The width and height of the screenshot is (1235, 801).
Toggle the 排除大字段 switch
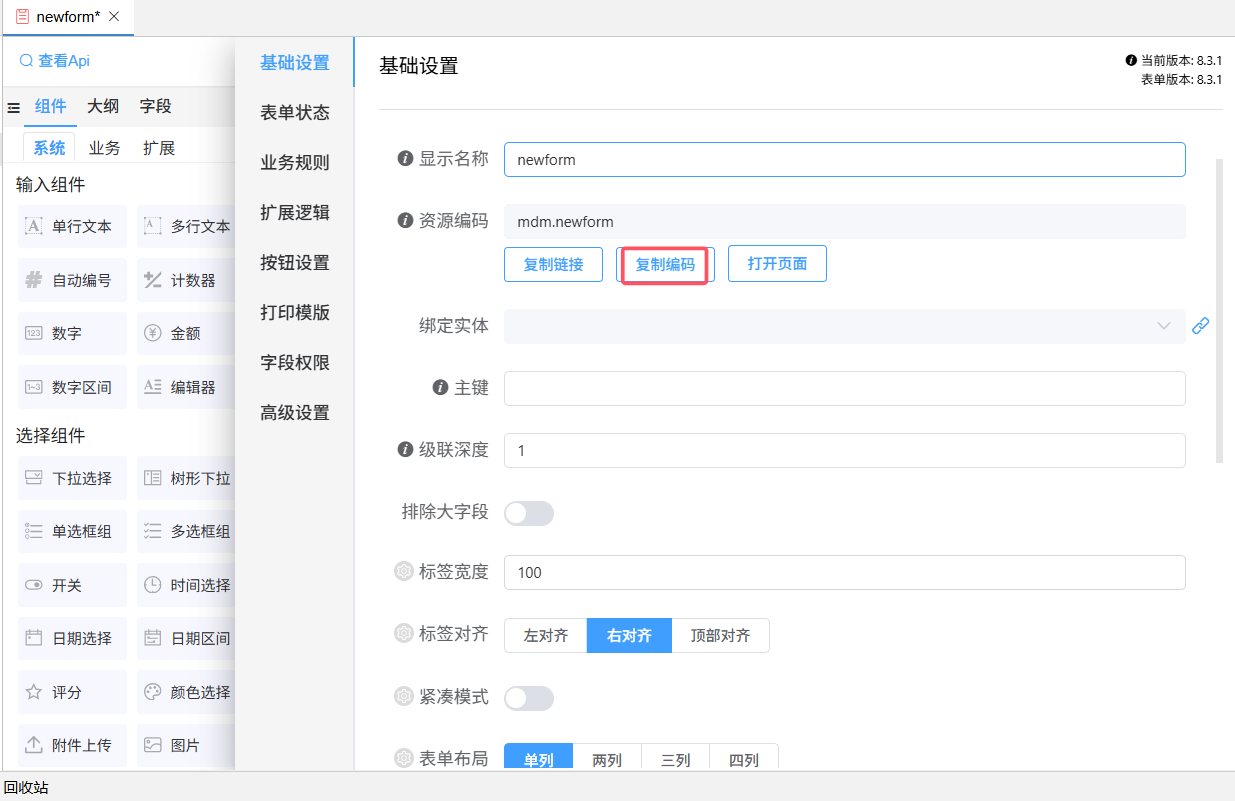[528, 513]
